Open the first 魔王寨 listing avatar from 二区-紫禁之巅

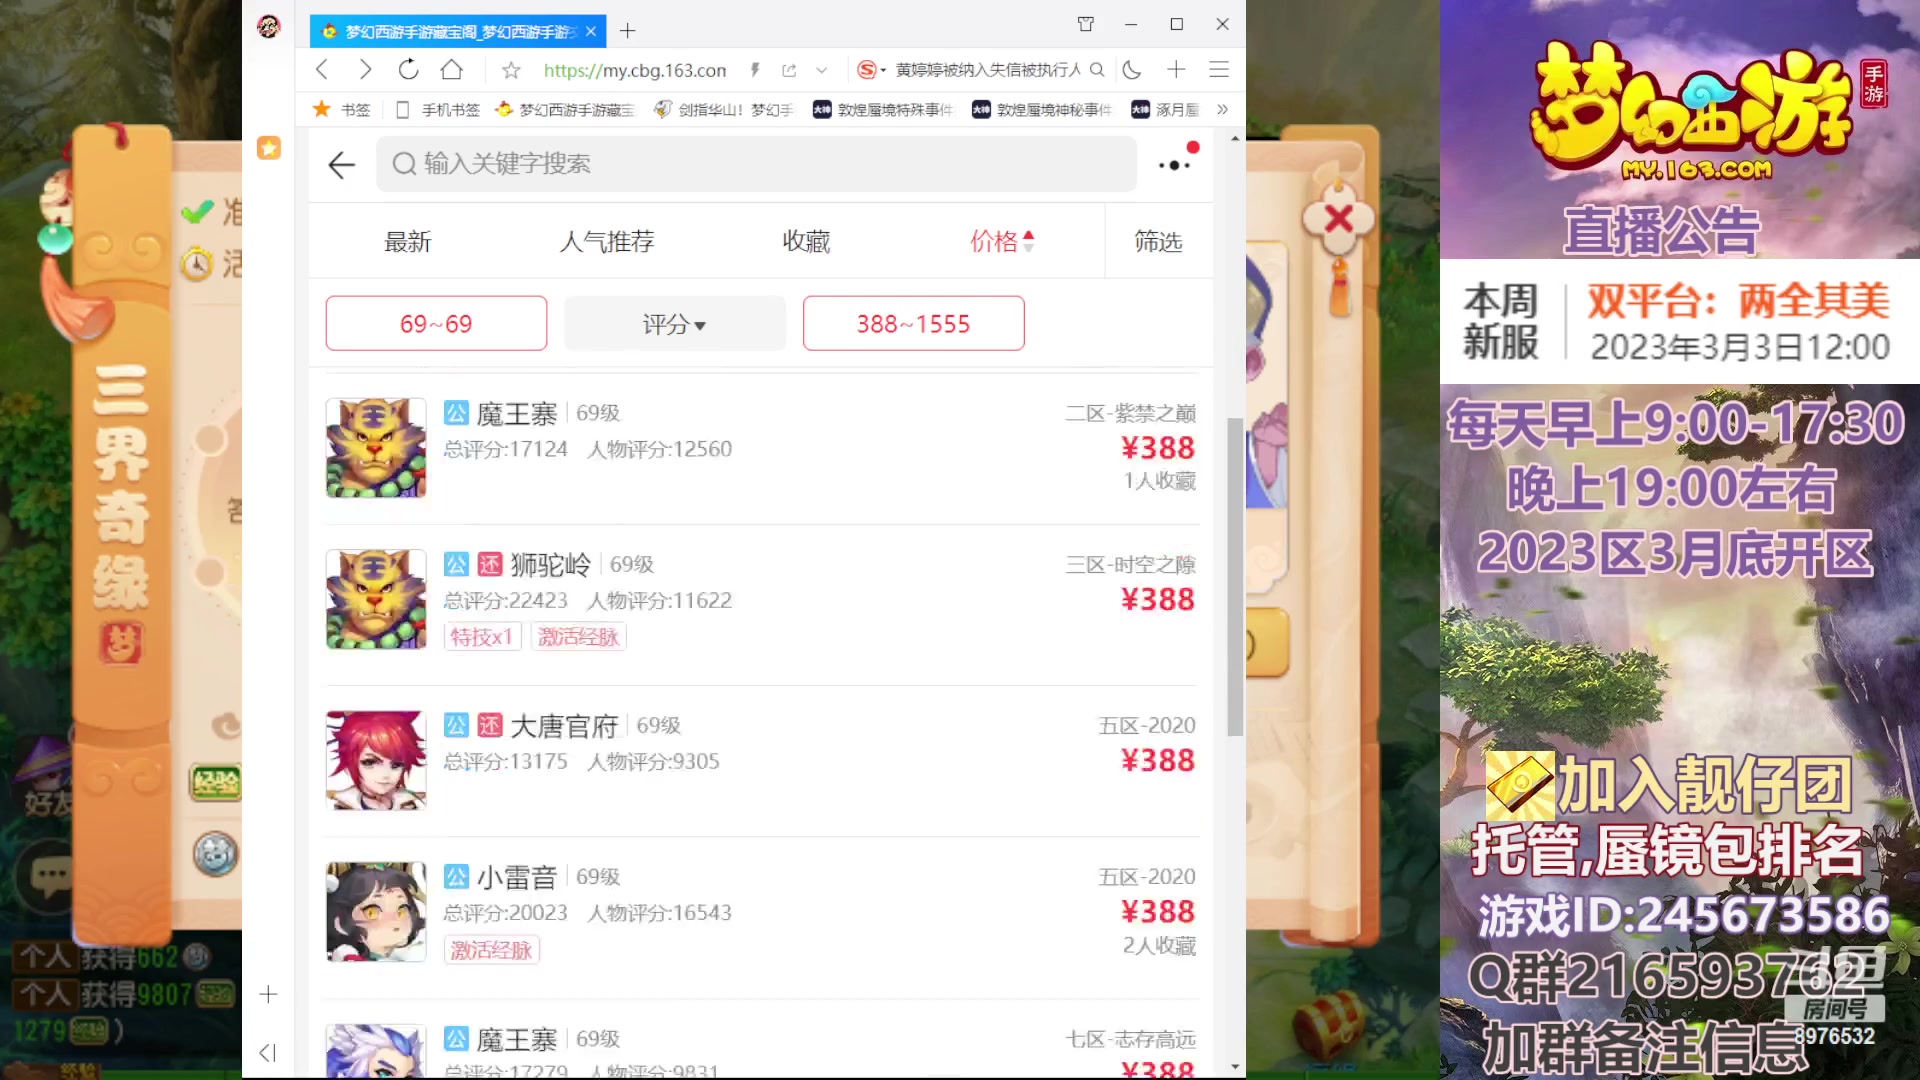376,448
